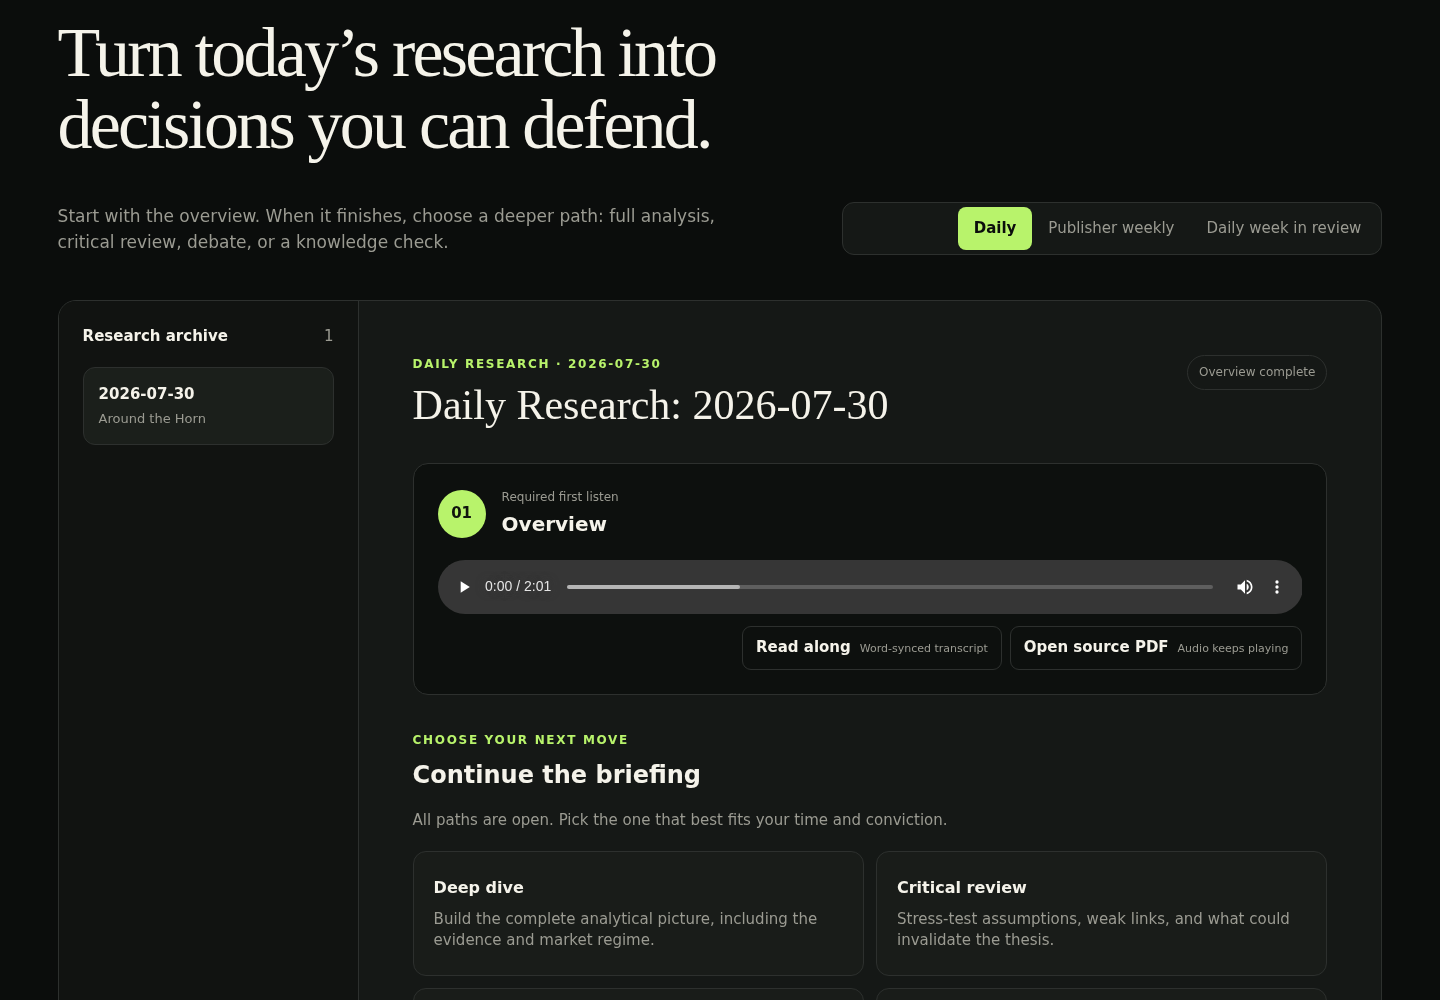Click "Turn today's research" headline

click(x=387, y=90)
